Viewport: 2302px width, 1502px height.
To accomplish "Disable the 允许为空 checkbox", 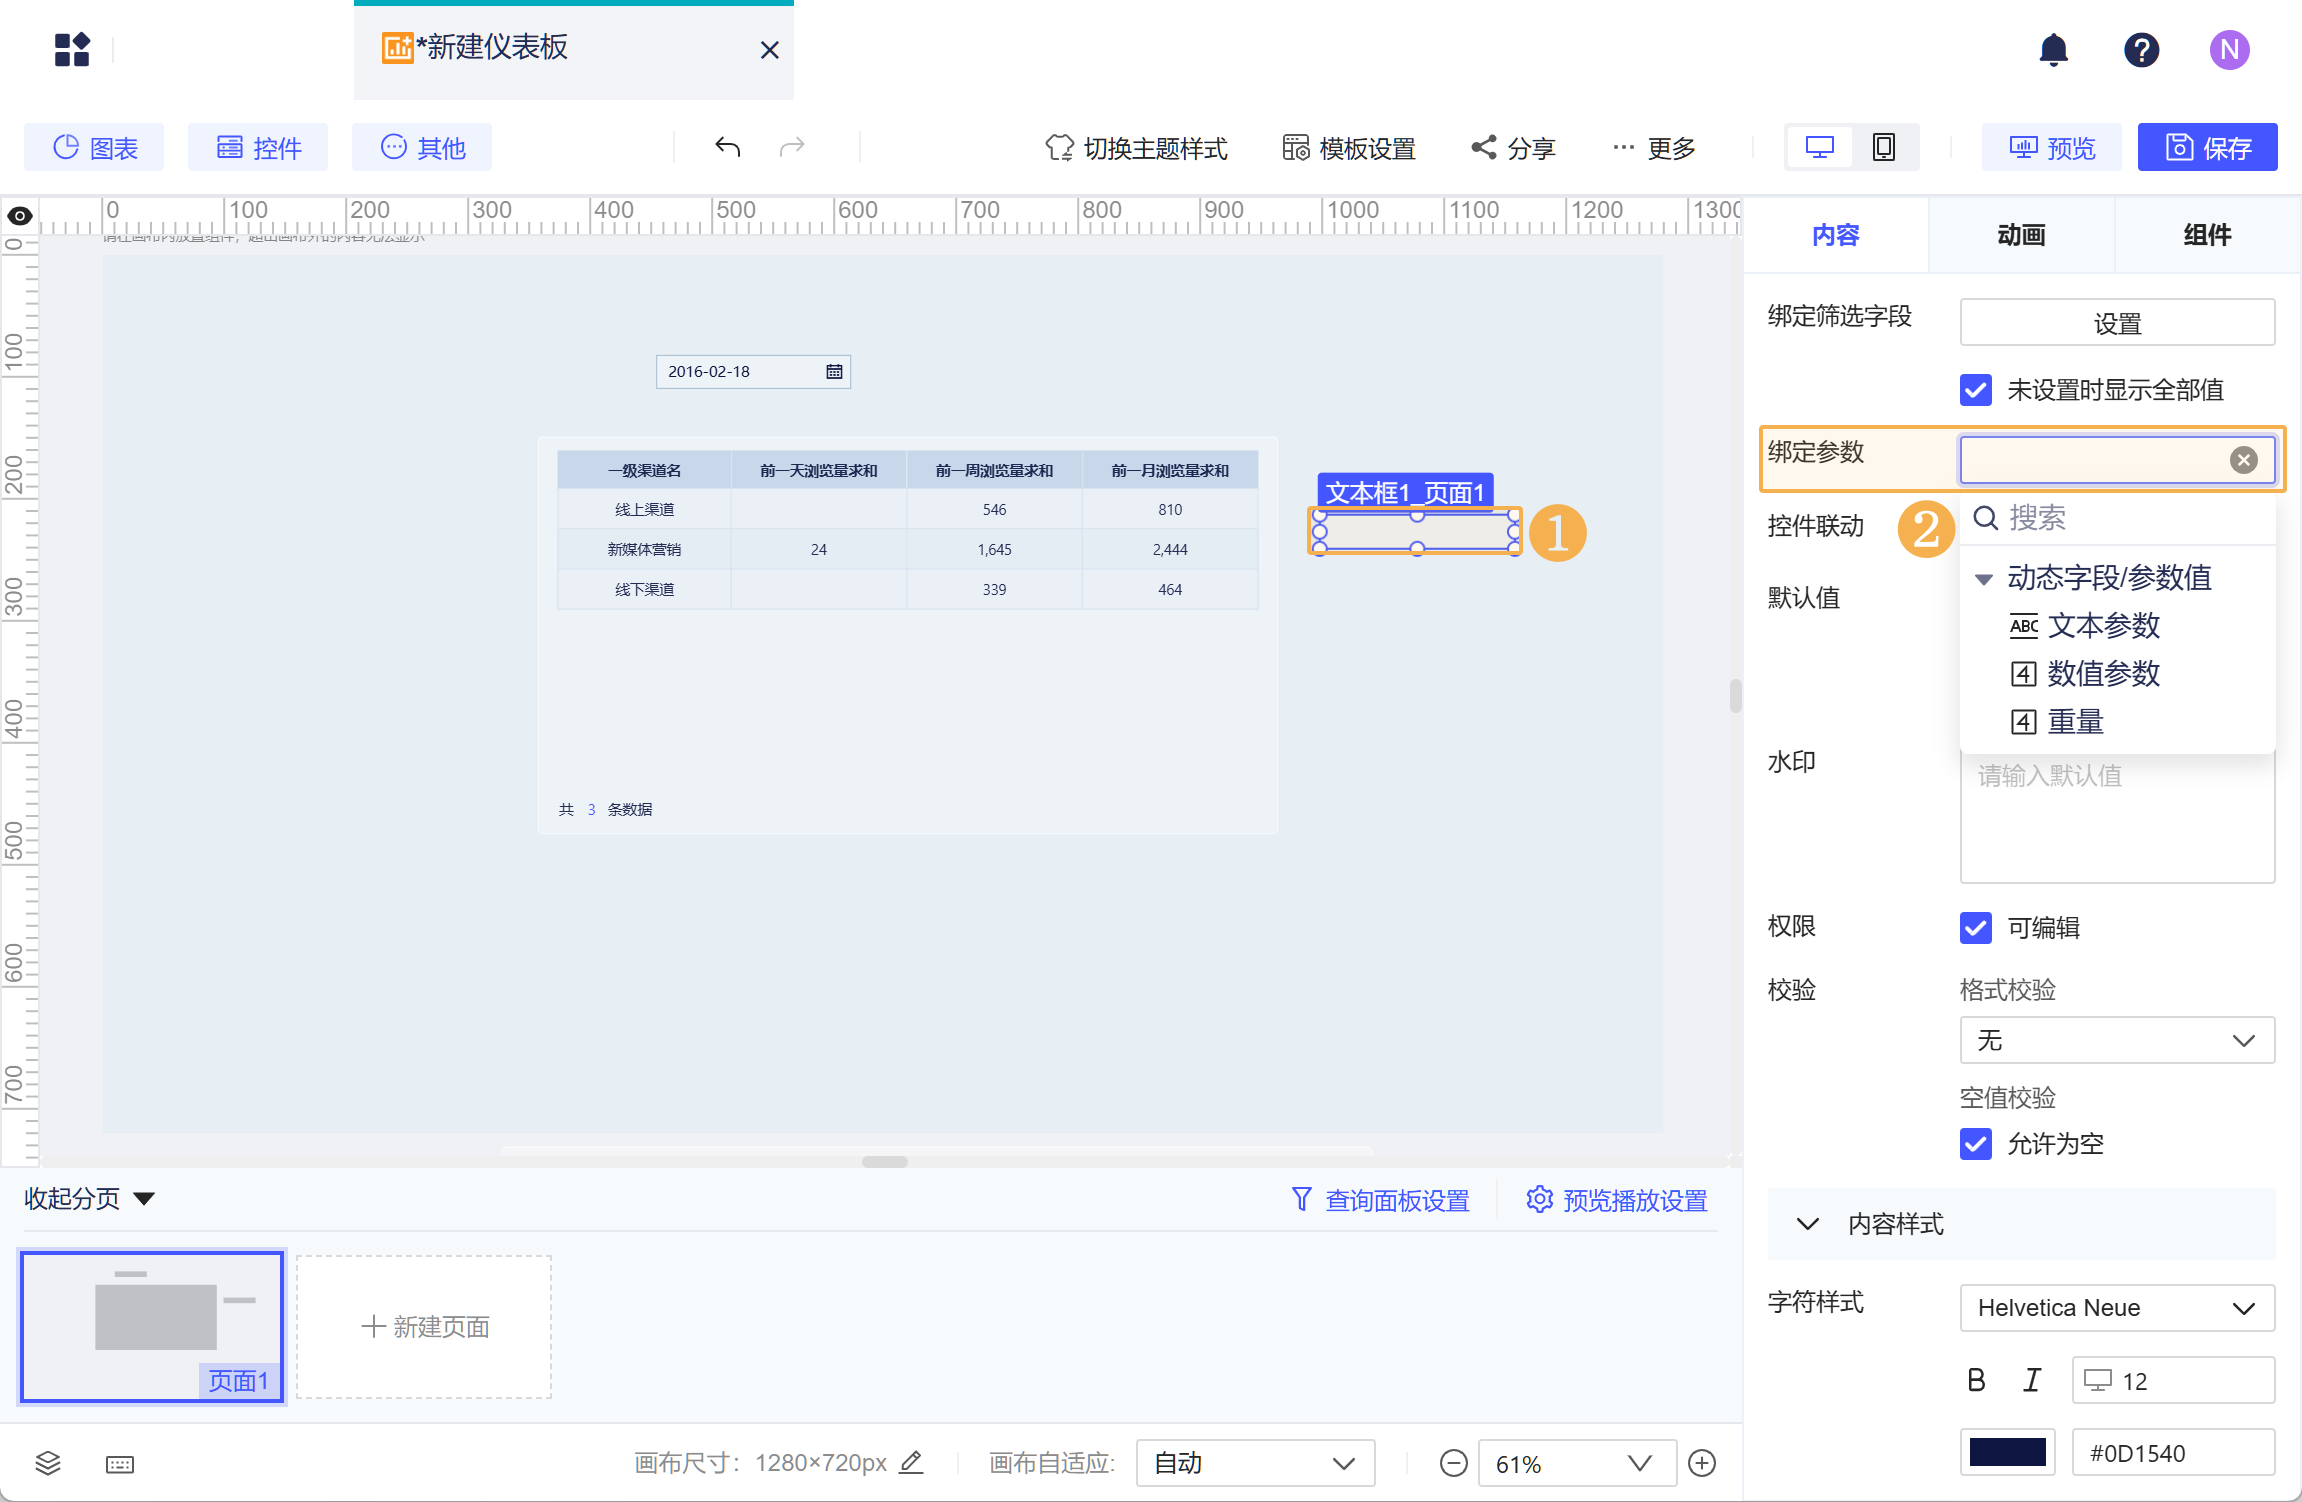I will coord(1975,1143).
